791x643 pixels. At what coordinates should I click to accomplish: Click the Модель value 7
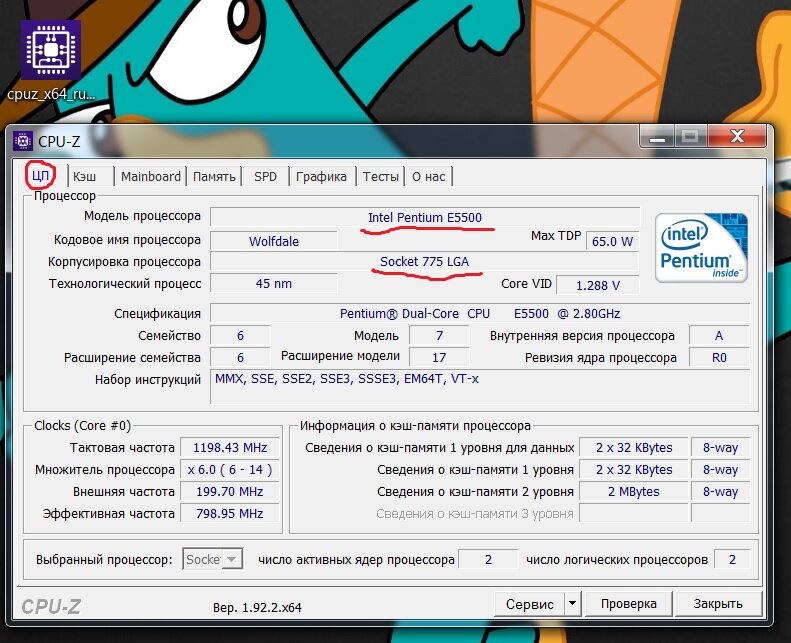[x=439, y=335]
